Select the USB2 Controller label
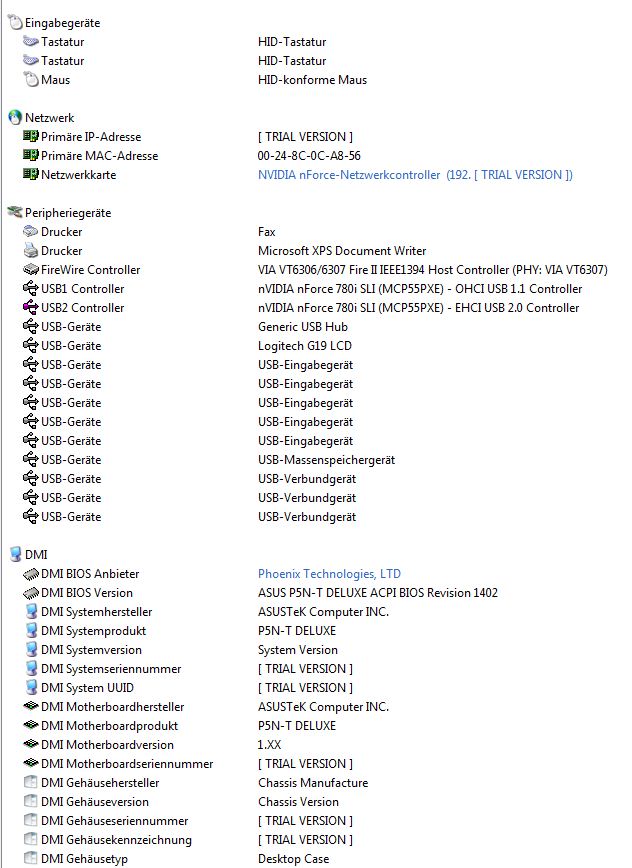This screenshot has width=632, height=868. click(x=82, y=308)
